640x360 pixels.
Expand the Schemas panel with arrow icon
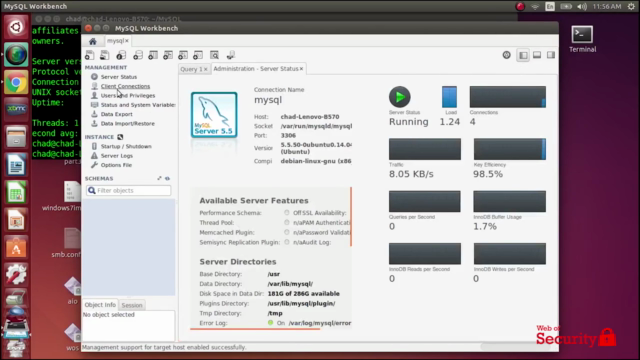click(x=159, y=178)
